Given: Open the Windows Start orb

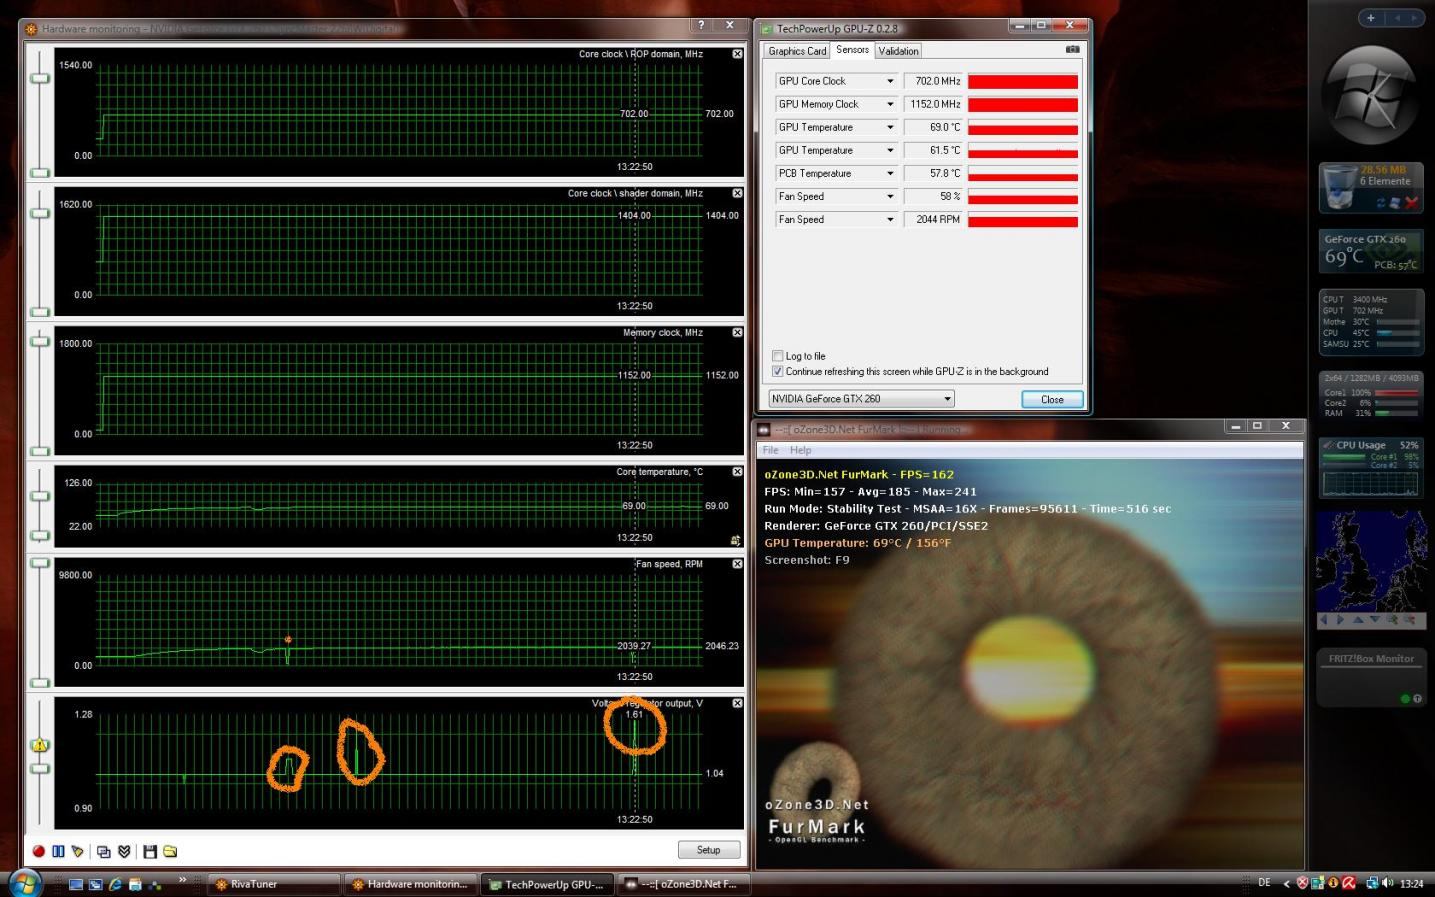Looking at the screenshot, I should coord(26,883).
